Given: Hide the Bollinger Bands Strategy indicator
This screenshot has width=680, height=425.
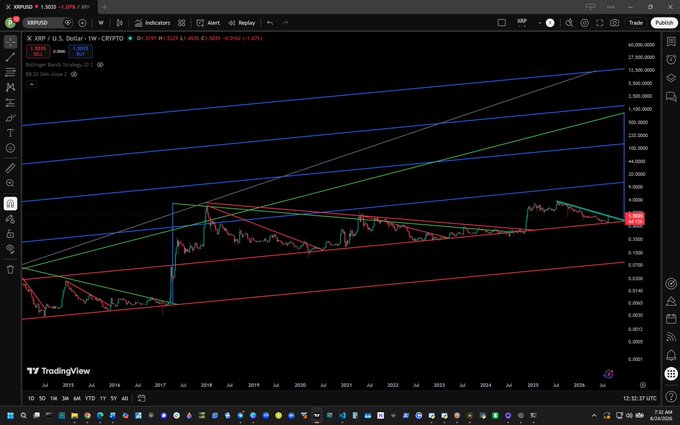Looking at the screenshot, I should click(100, 65).
